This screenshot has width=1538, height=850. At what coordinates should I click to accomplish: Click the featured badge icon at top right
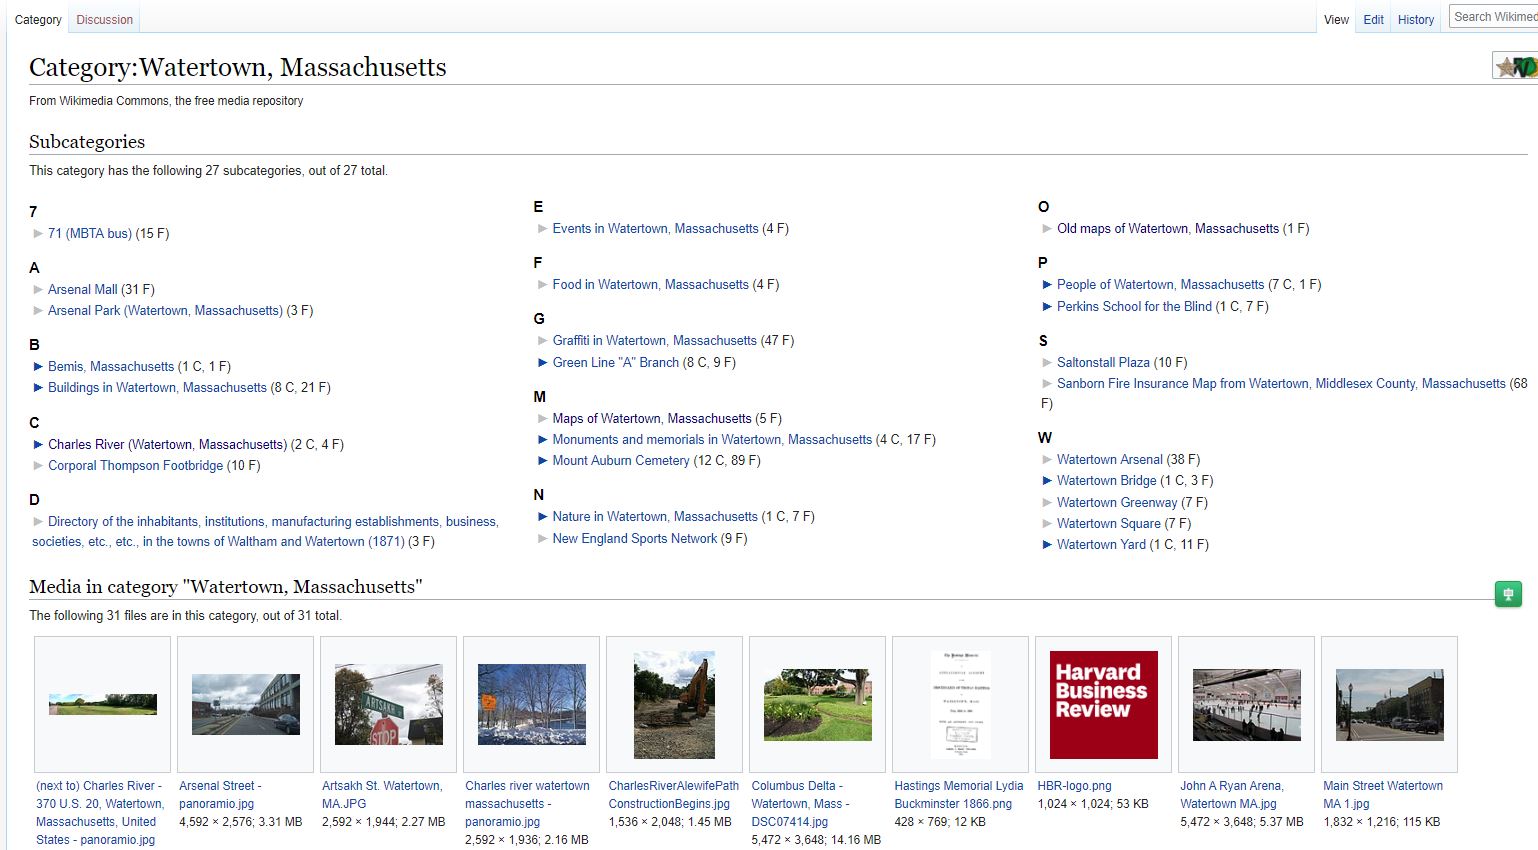coord(1515,67)
